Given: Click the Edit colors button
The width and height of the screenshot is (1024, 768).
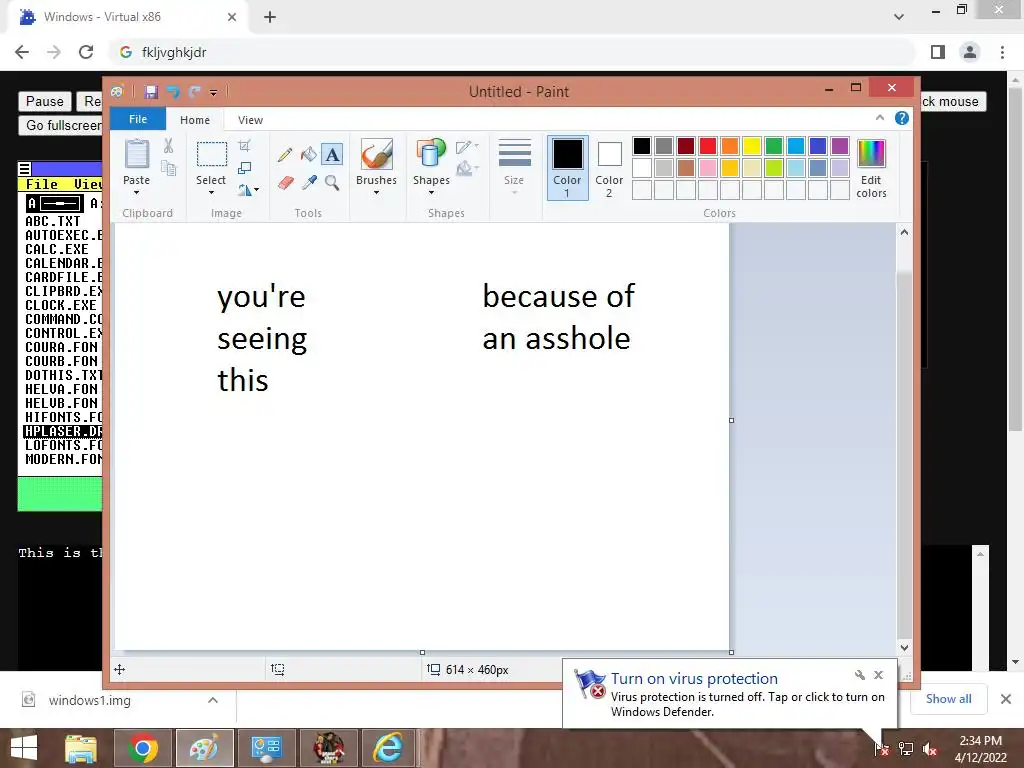Looking at the screenshot, I should (871, 168).
